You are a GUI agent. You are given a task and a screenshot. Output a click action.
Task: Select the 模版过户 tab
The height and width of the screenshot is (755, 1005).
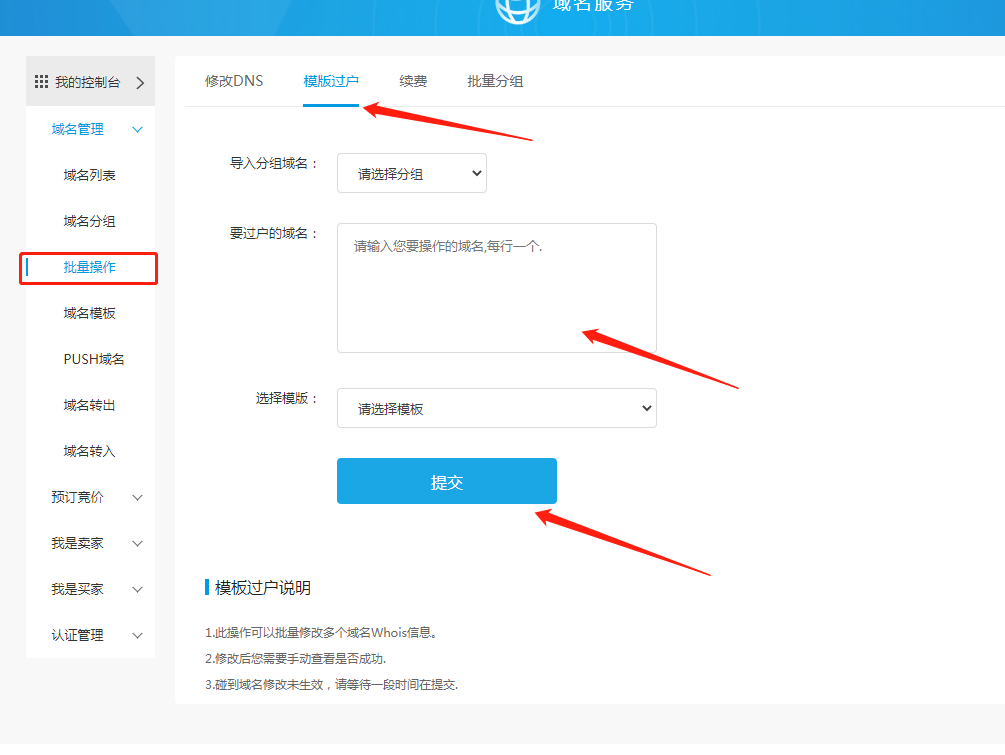coord(331,81)
